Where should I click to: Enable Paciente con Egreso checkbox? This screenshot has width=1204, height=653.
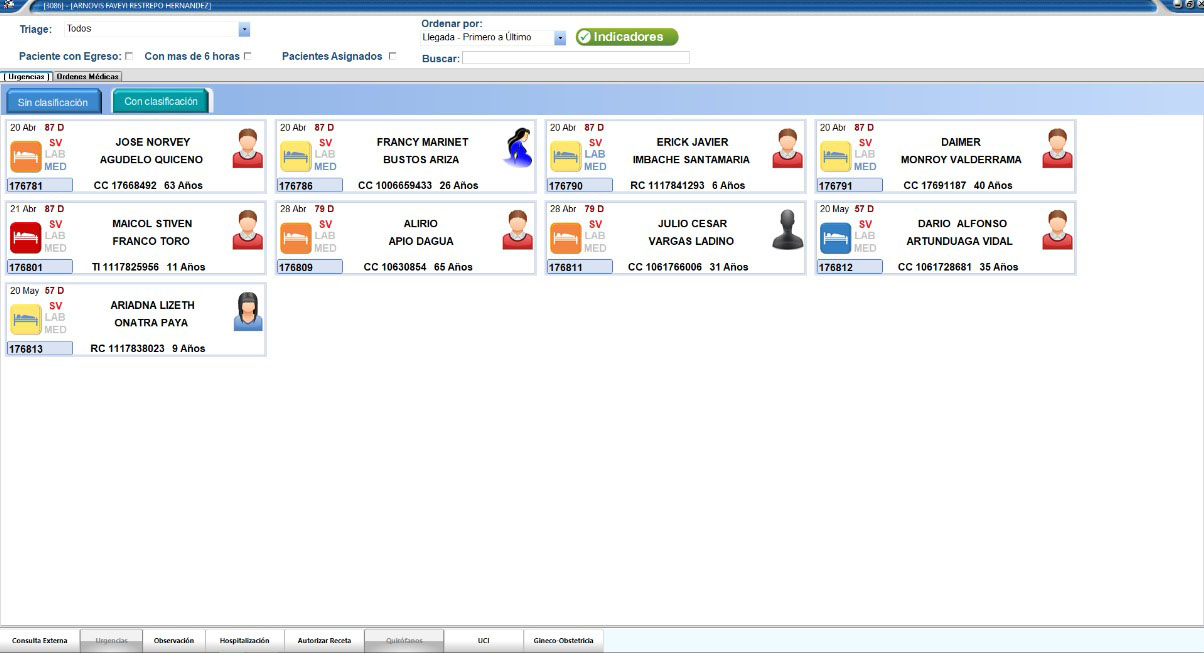click(x=128, y=57)
